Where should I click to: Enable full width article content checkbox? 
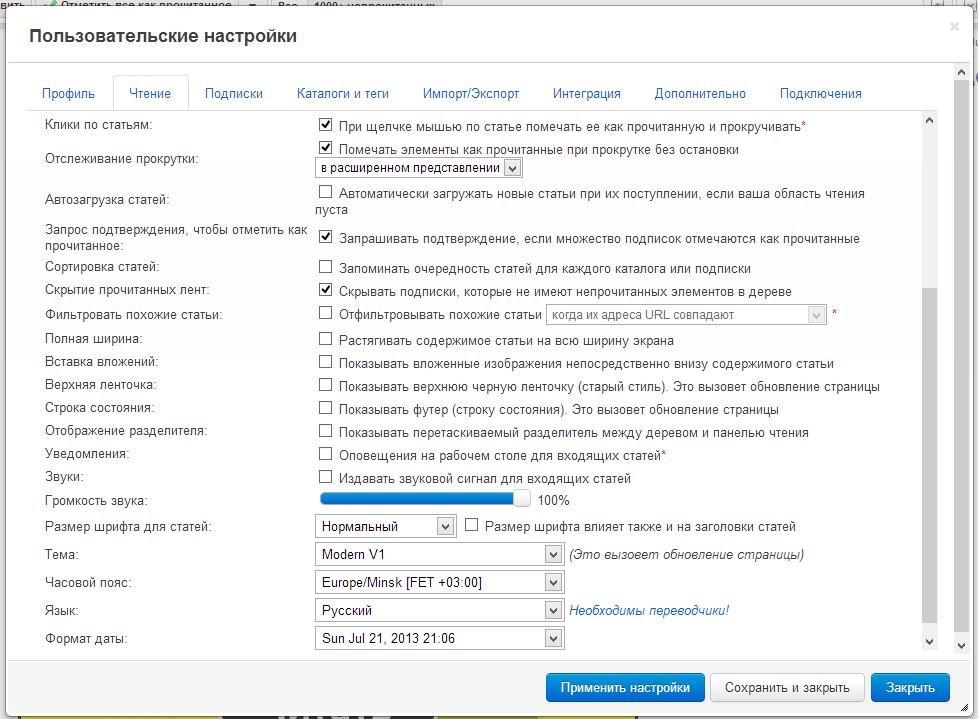pyautogui.click(x=326, y=339)
